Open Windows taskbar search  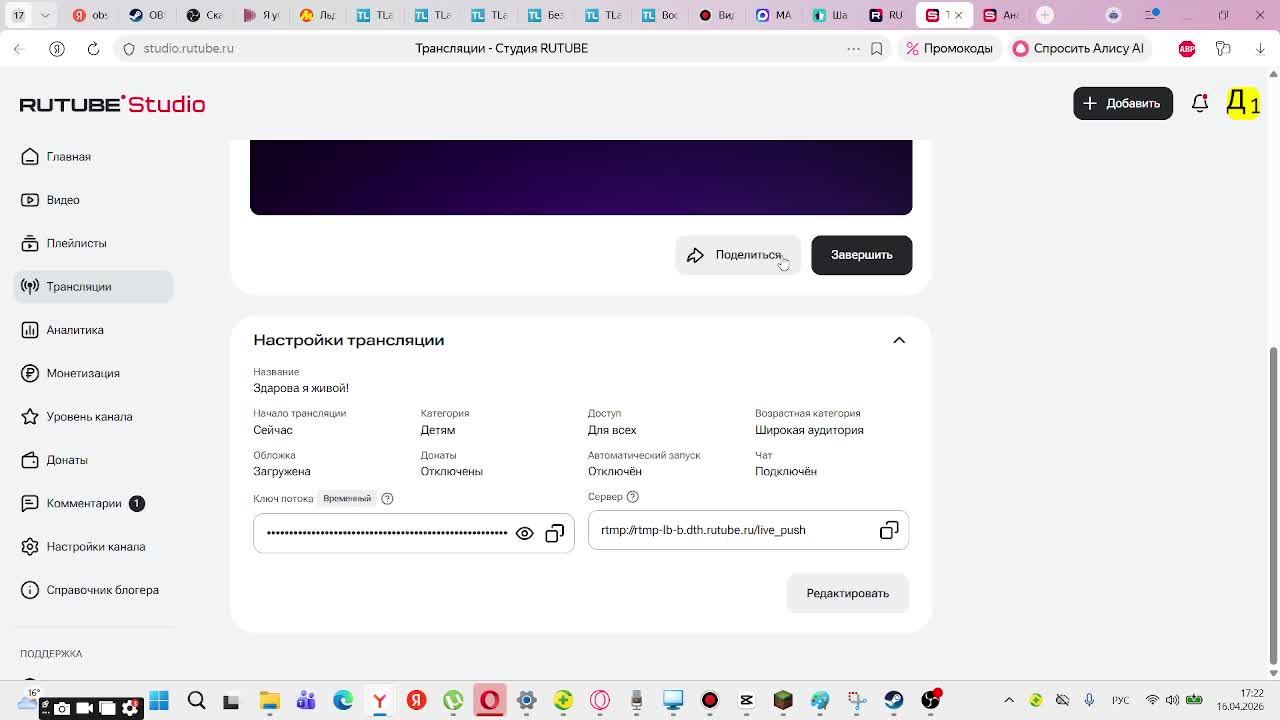[196, 700]
